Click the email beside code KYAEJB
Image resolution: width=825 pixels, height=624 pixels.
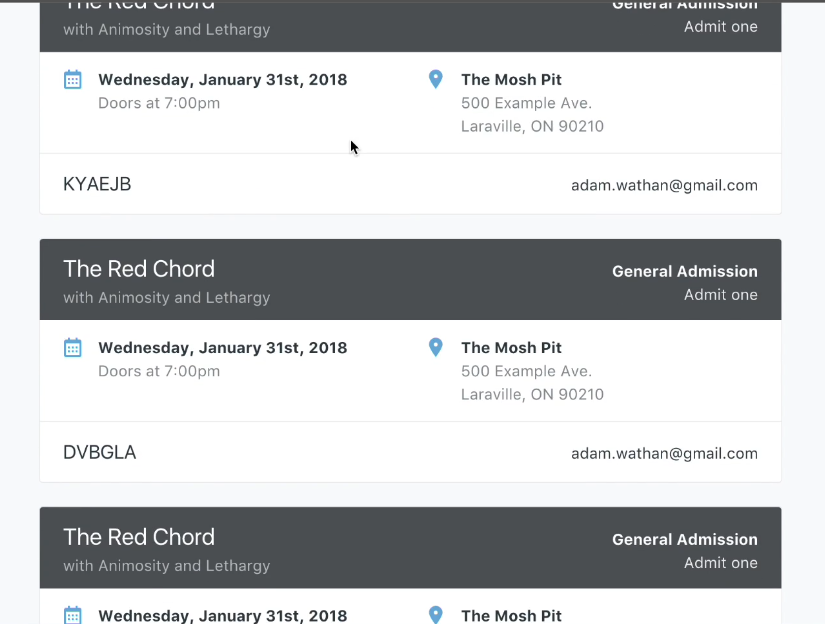tap(664, 185)
